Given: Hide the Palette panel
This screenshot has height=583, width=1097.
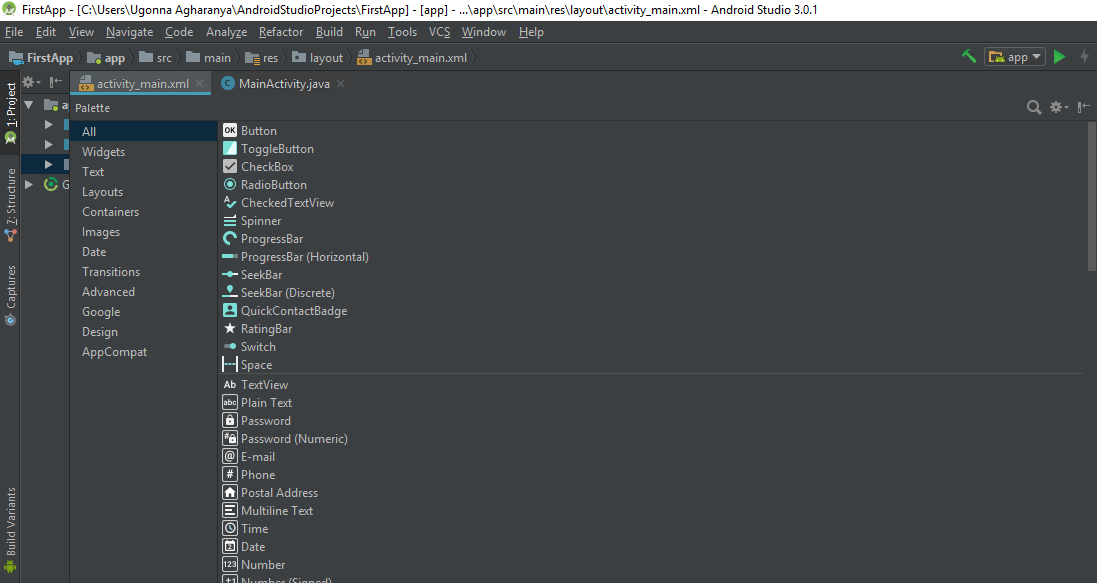Looking at the screenshot, I should tap(1084, 107).
